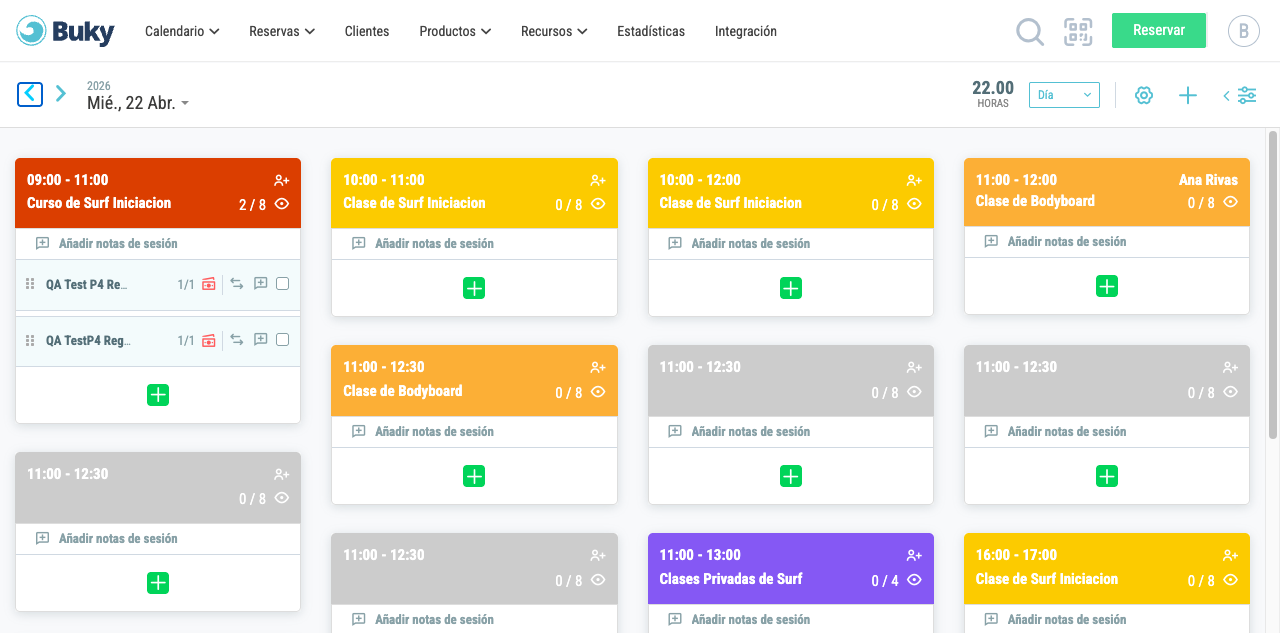Screen dimensions: 1280x633
Task: Open the search magnifier icon
Action: 1030,32
